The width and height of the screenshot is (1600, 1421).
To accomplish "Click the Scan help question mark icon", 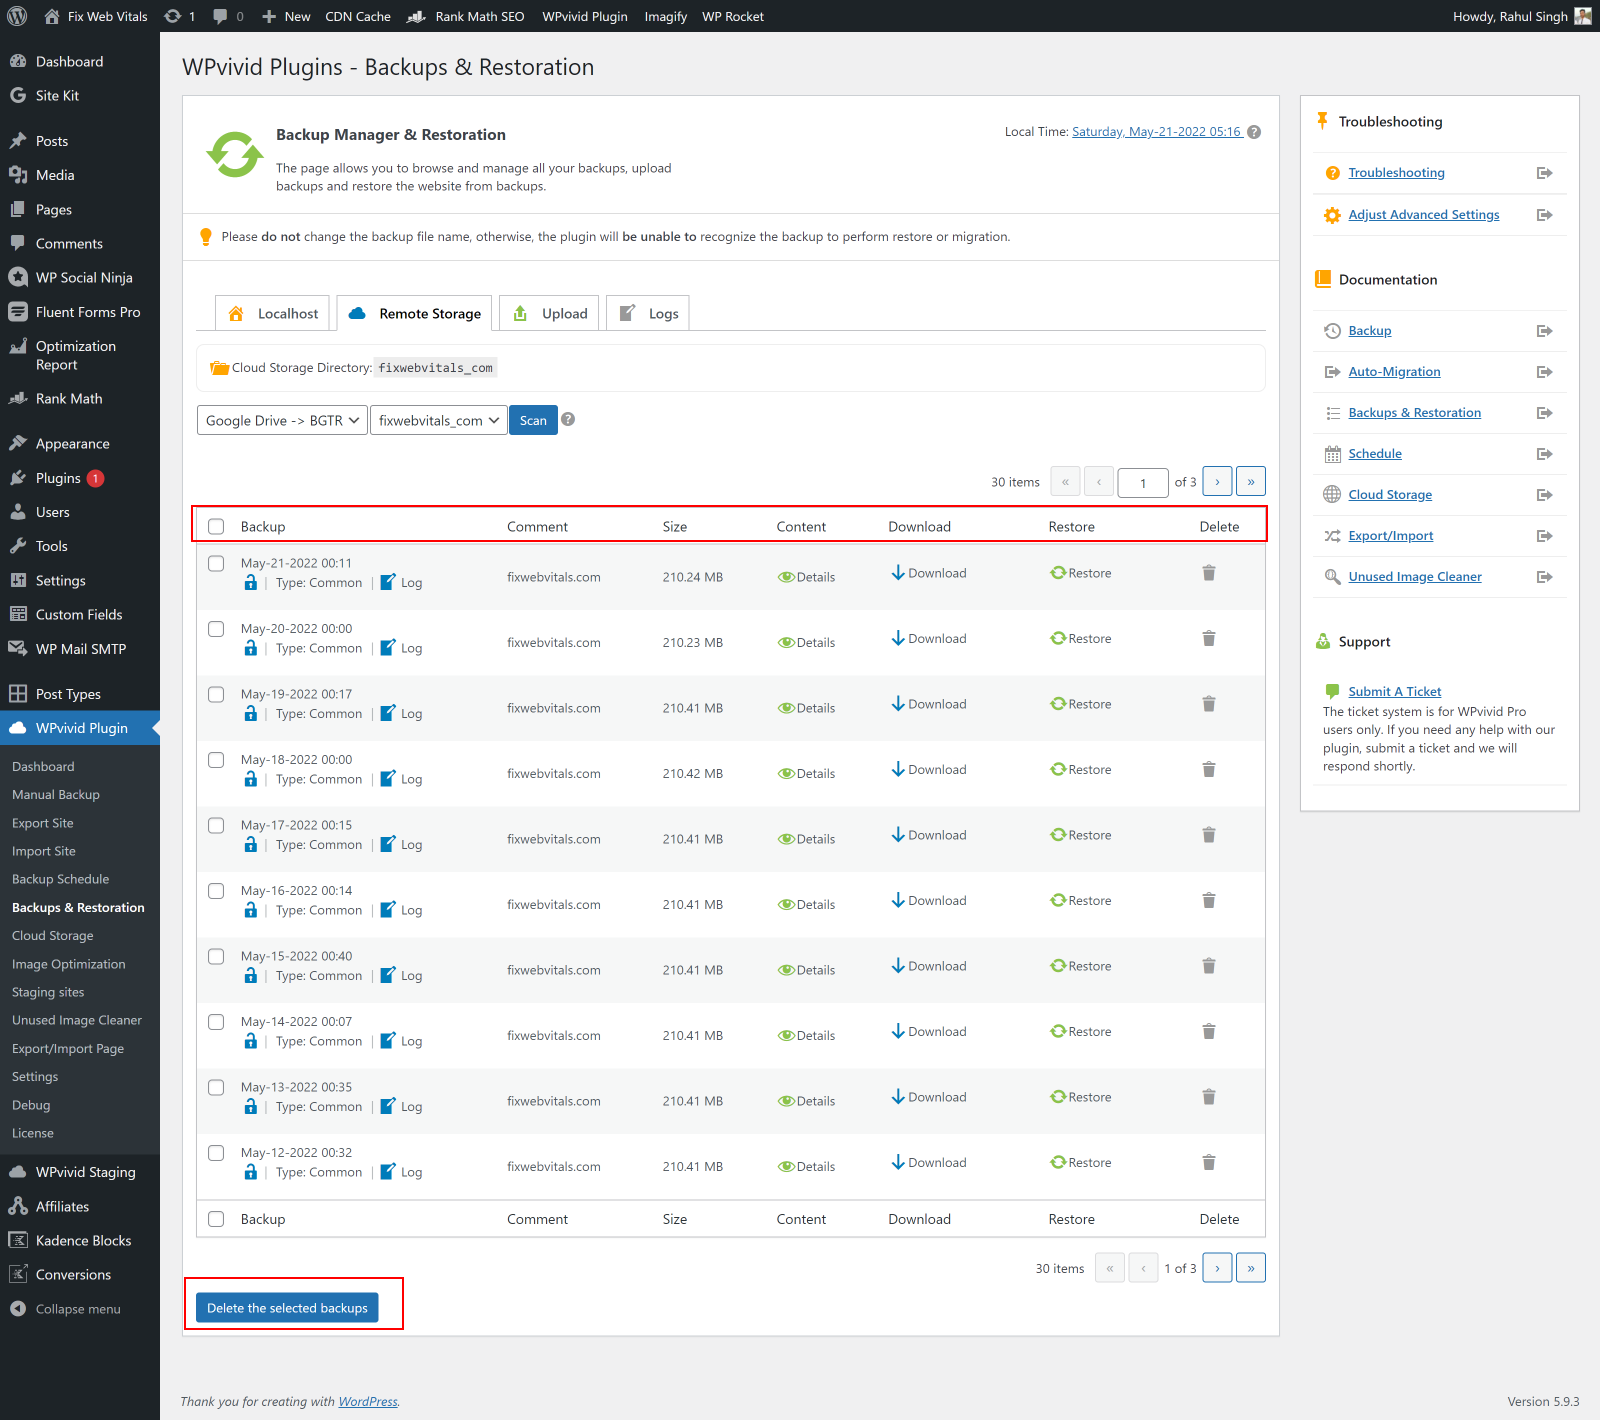I will click(x=568, y=420).
